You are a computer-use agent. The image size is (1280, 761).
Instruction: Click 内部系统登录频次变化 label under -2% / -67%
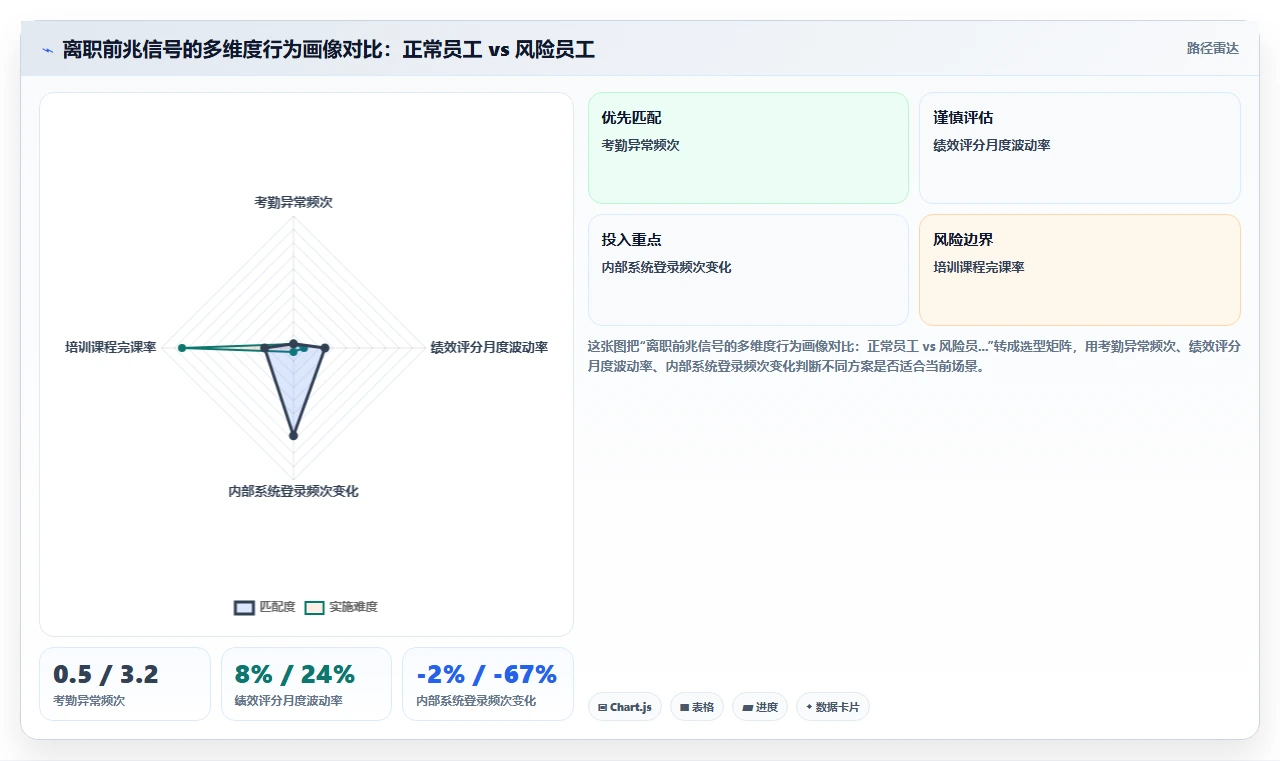coord(476,700)
